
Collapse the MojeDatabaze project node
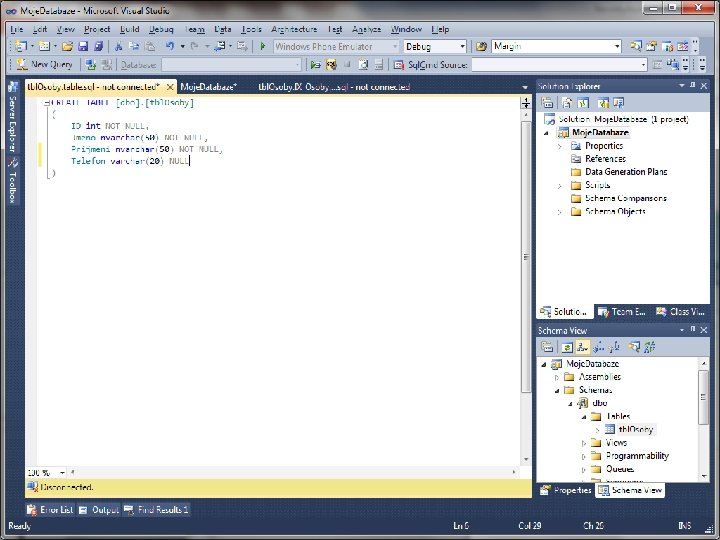(546, 133)
